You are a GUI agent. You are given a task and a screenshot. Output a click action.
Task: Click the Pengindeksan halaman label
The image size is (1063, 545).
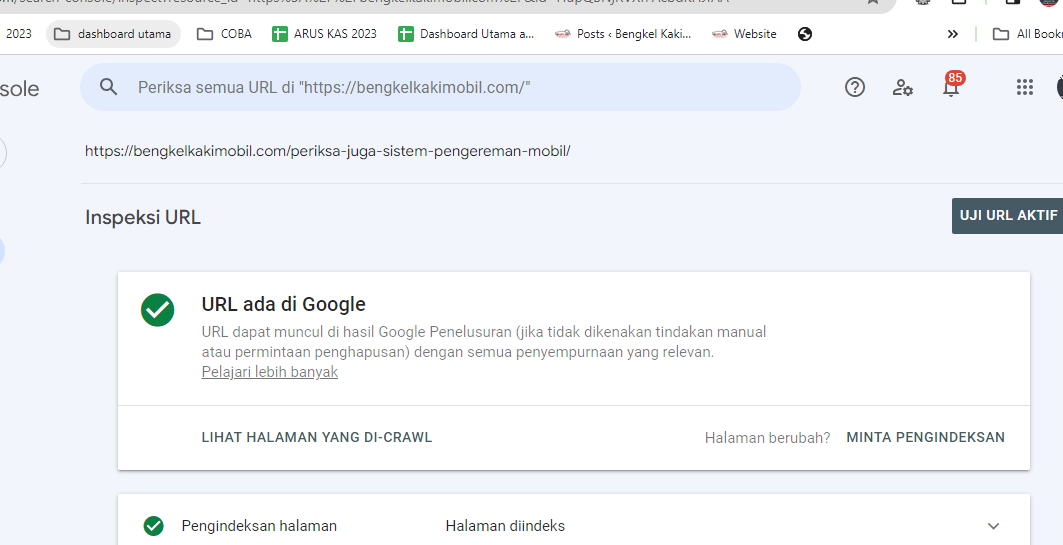click(x=259, y=526)
